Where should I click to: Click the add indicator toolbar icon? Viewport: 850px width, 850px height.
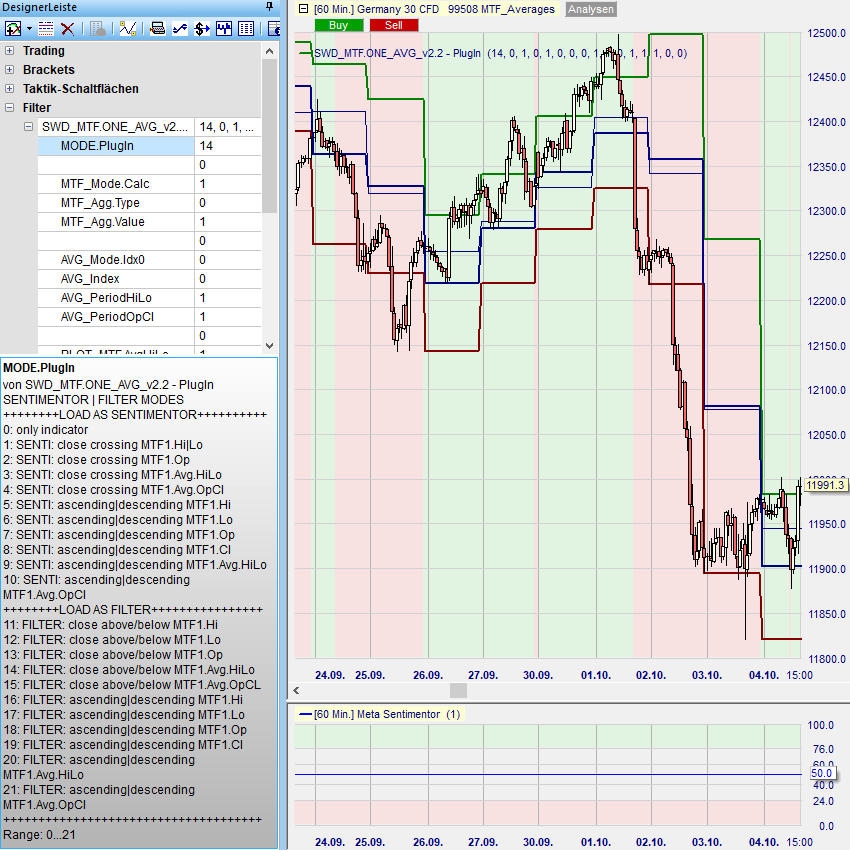pos(12,28)
